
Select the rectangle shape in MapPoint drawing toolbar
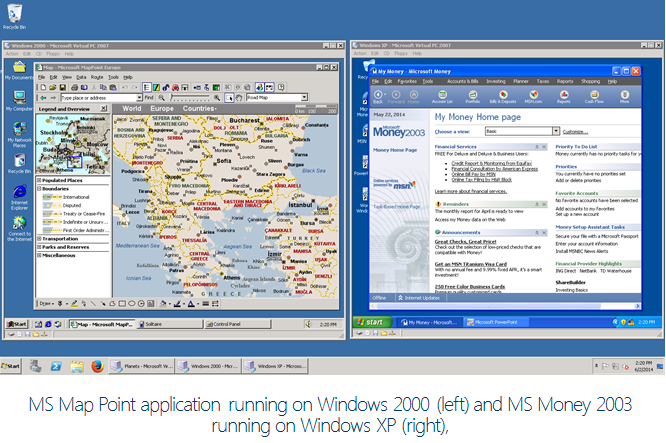(x=122, y=304)
